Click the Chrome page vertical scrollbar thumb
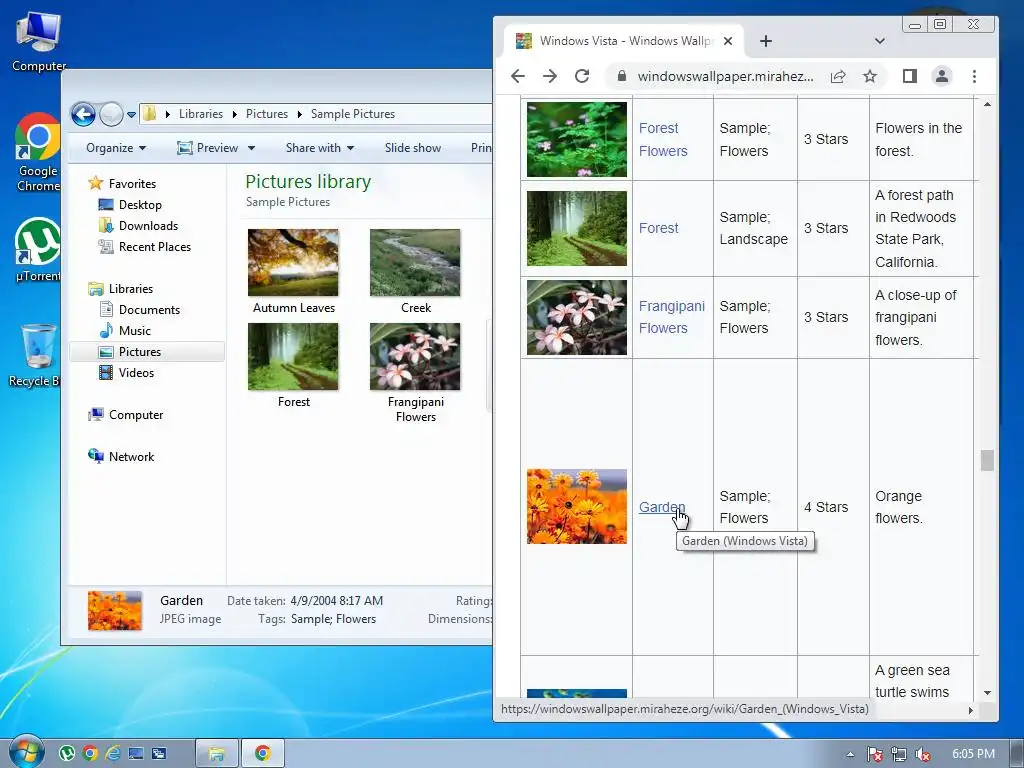Image resolution: width=1024 pixels, height=768 pixels. [x=987, y=460]
